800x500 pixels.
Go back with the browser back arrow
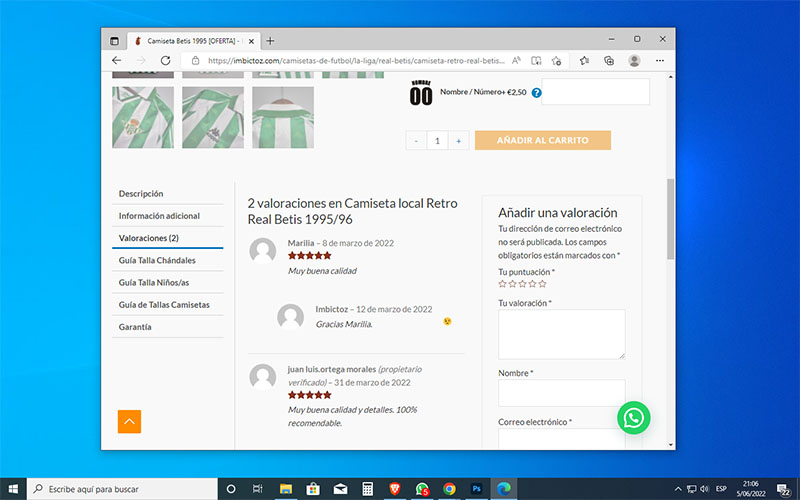click(x=117, y=61)
